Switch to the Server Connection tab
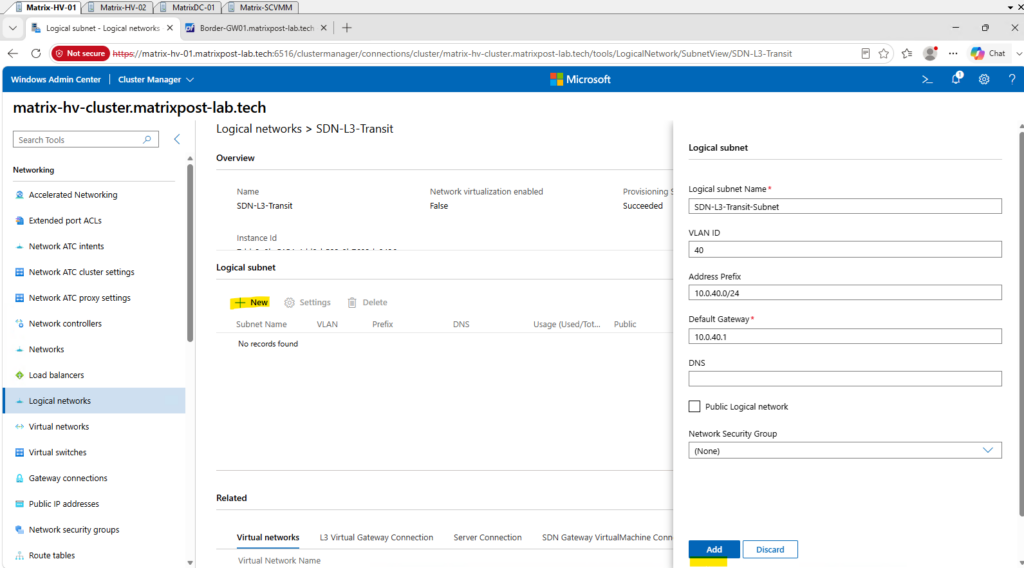This screenshot has width=1024, height=568. point(487,537)
